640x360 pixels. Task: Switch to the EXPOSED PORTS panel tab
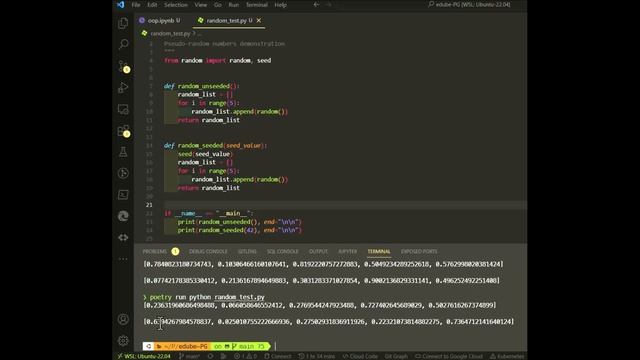(419, 251)
